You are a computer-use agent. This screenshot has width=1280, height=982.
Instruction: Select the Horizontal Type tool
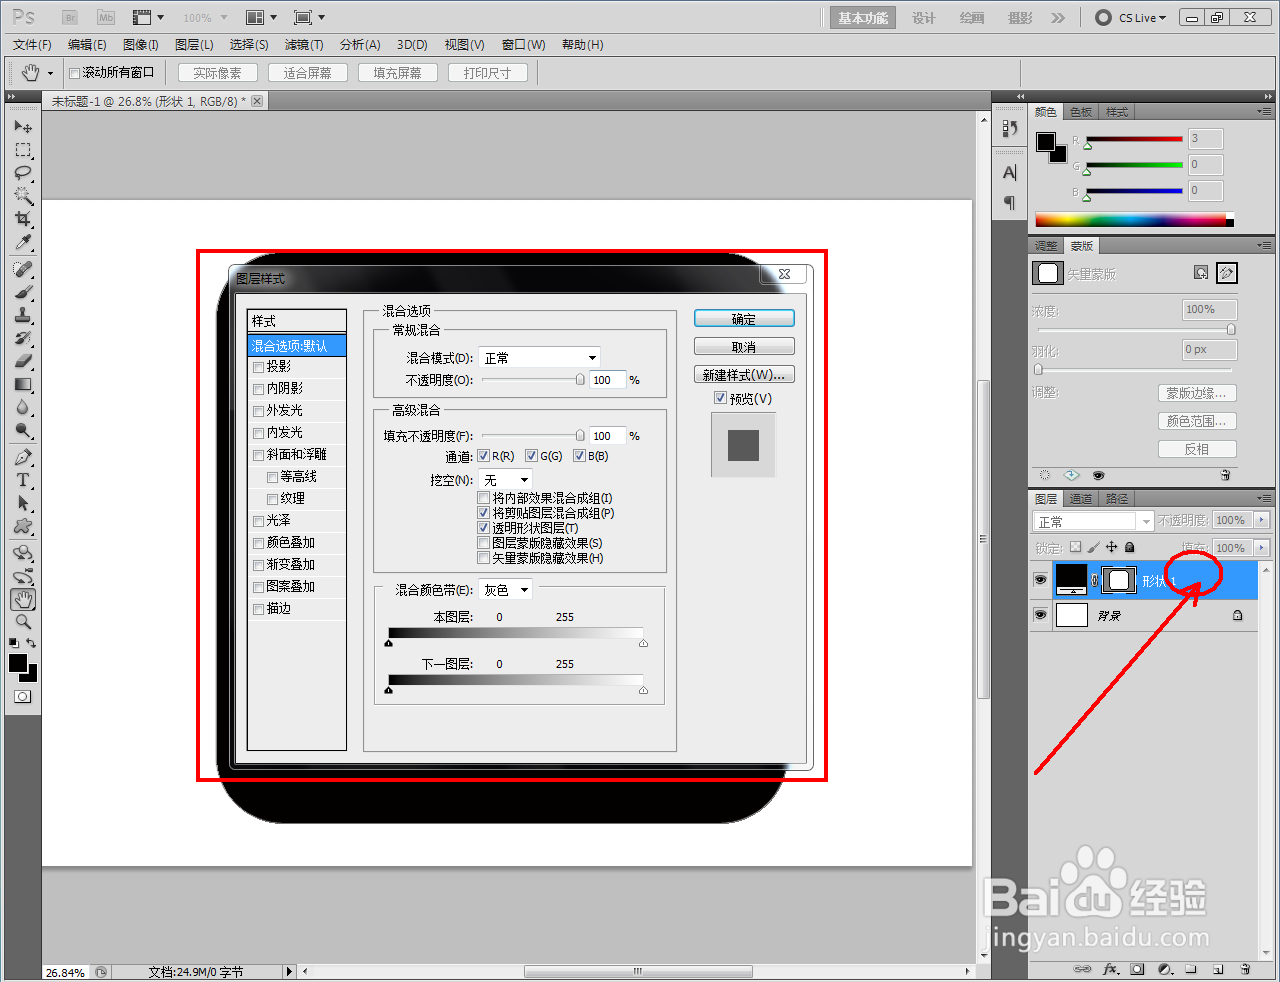pyautogui.click(x=23, y=481)
